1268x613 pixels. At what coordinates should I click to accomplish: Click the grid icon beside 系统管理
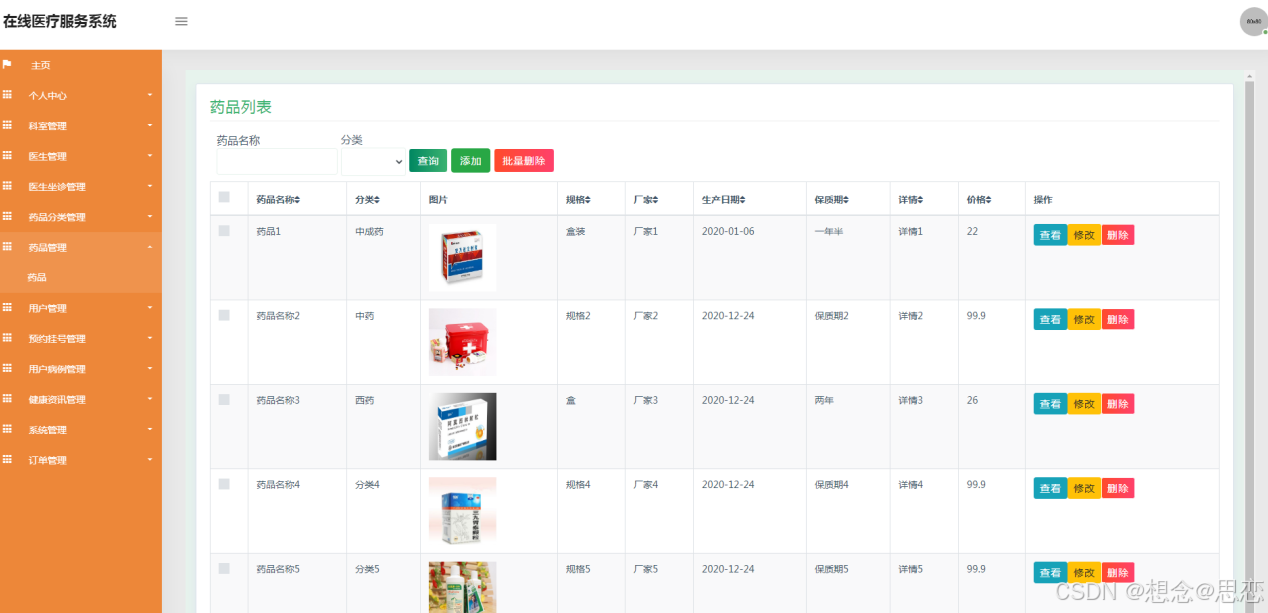(7, 429)
